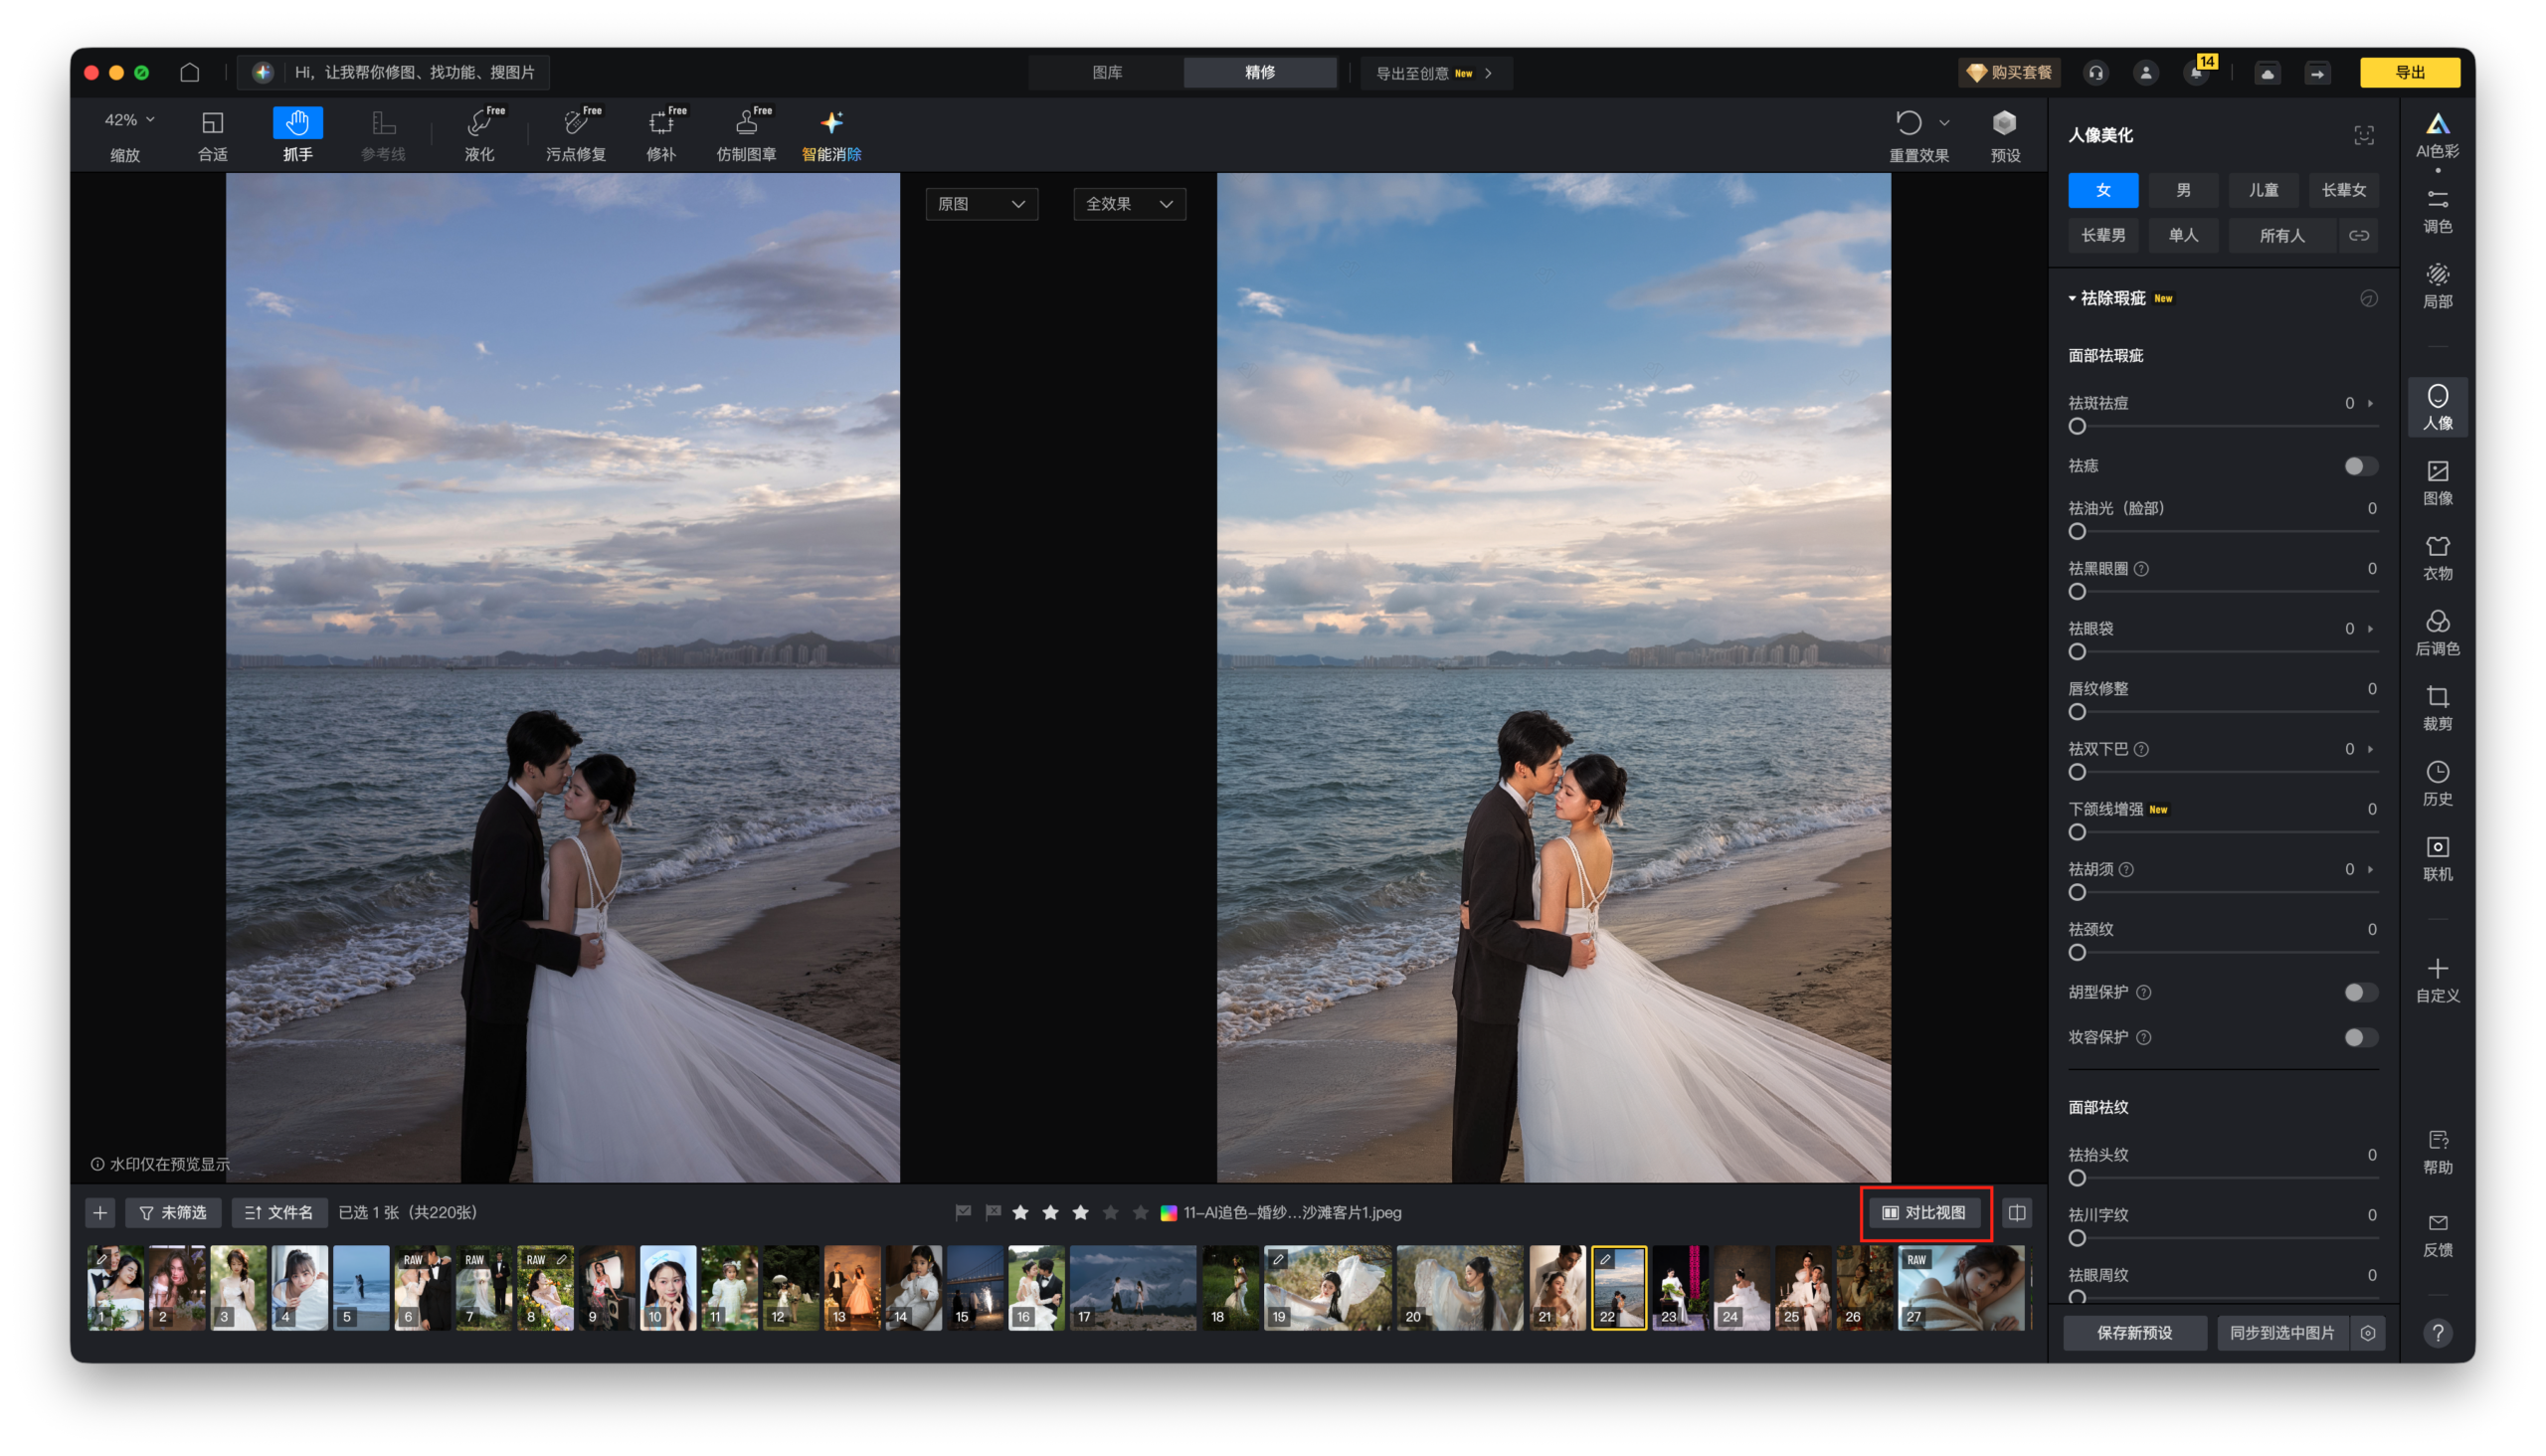2546x1456 pixels.
Task: Open the 原图 view dropdown
Action: (981, 204)
